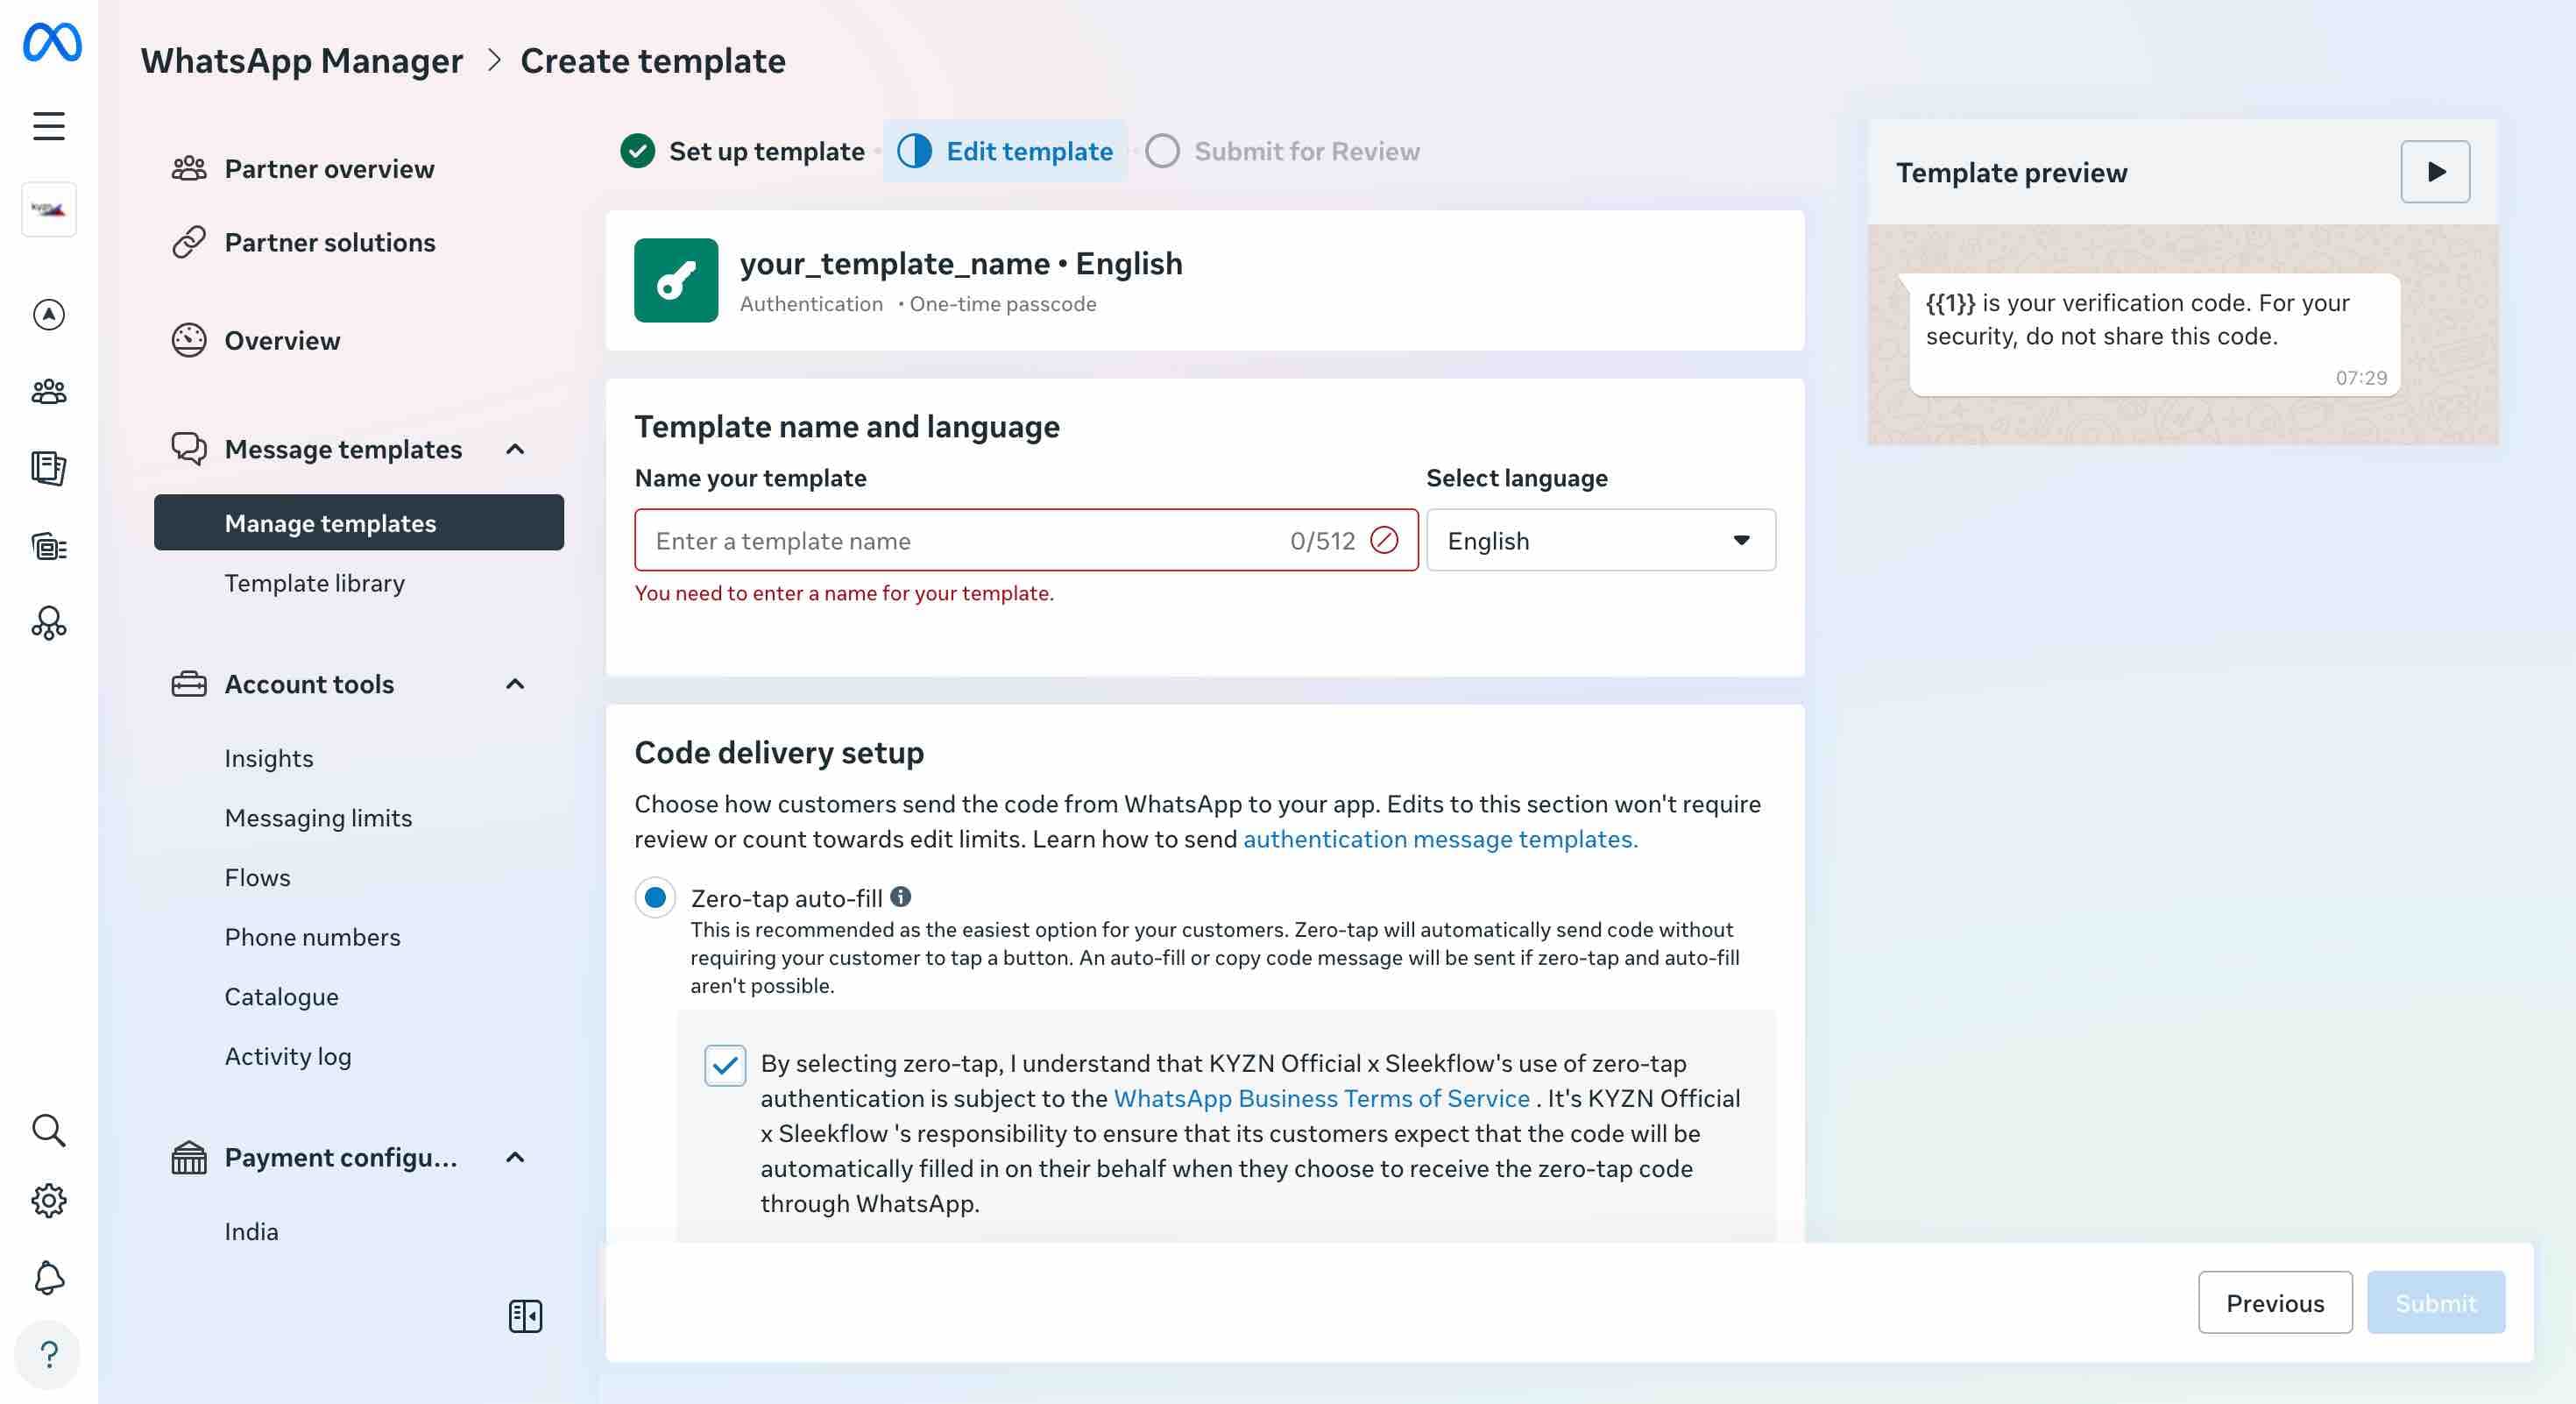Collapse the Account tools section
The image size is (2576, 1404).
pyautogui.click(x=515, y=684)
